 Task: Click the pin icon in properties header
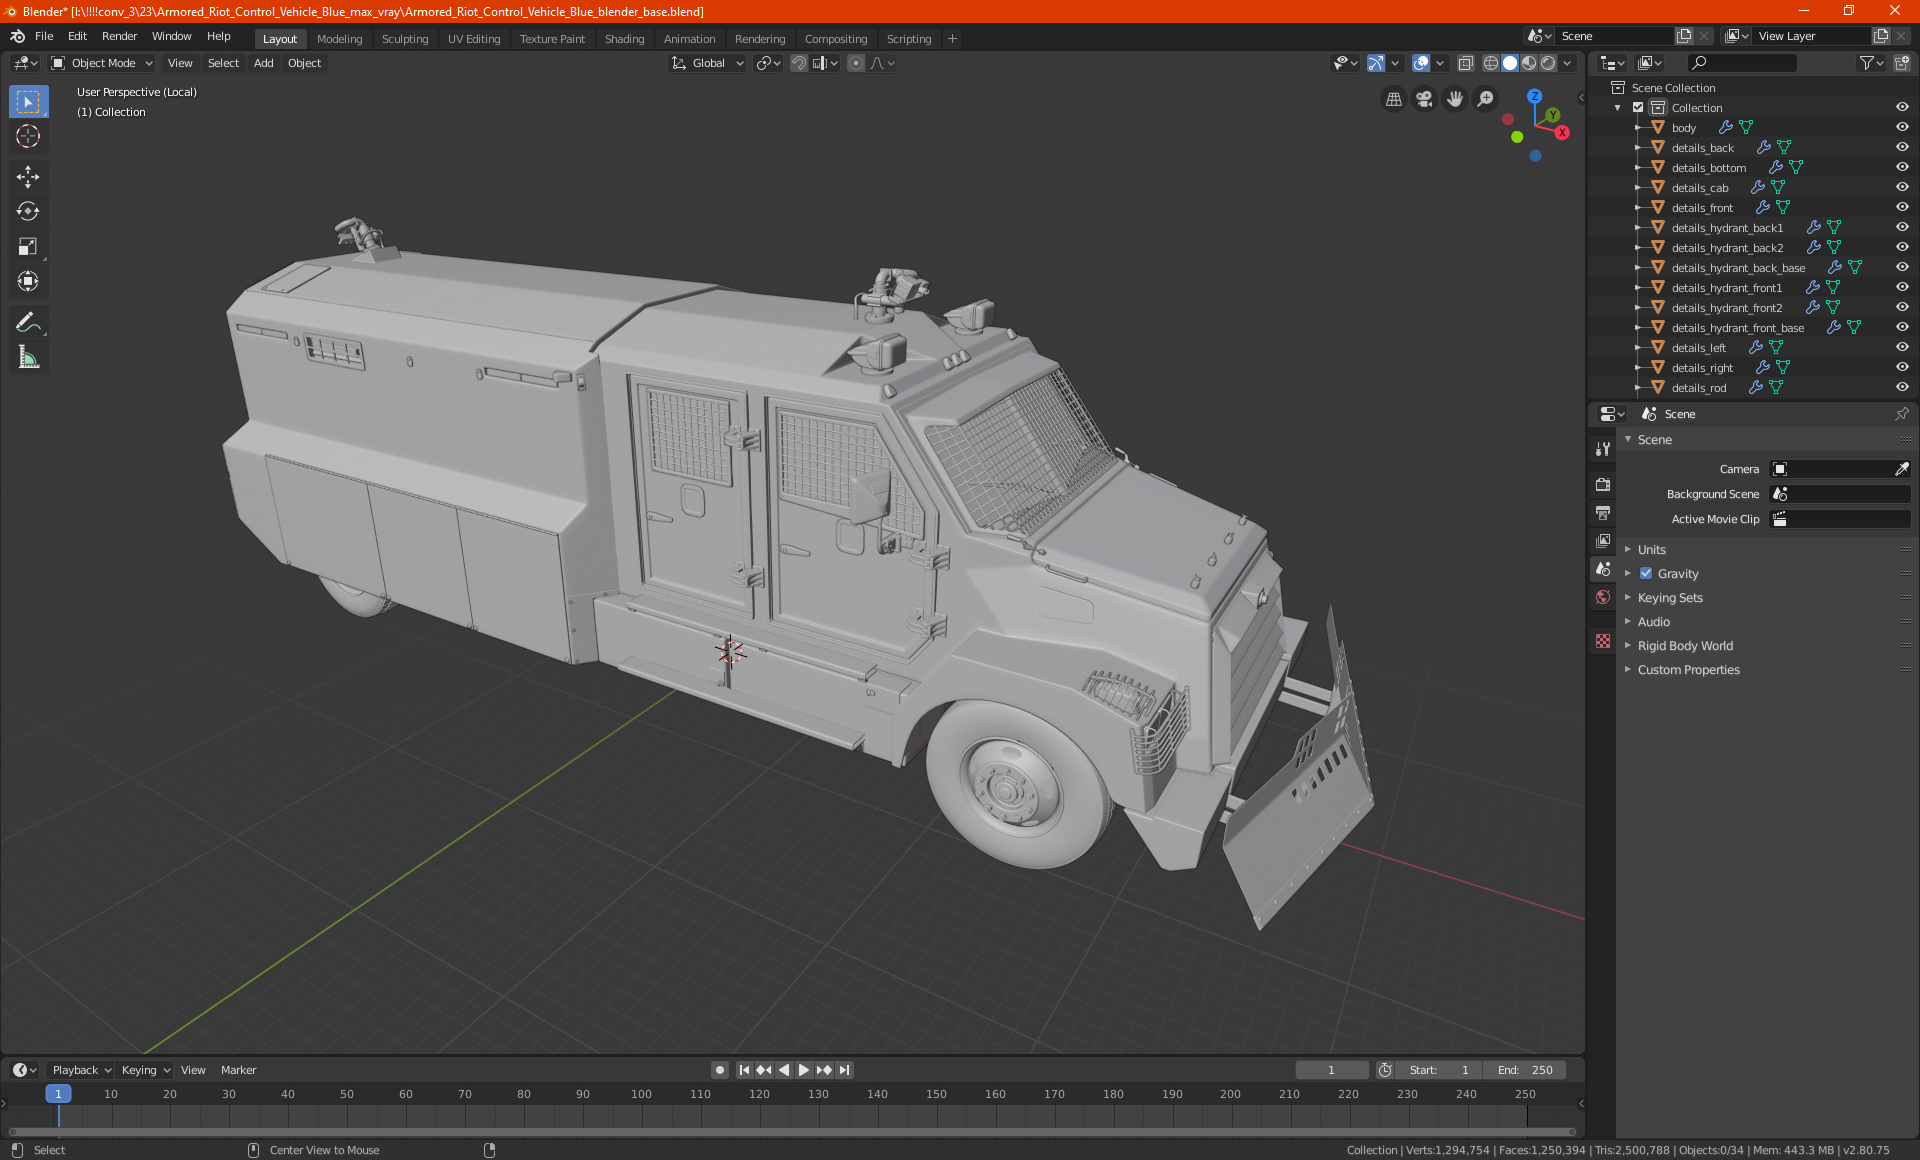pos(1901,414)
